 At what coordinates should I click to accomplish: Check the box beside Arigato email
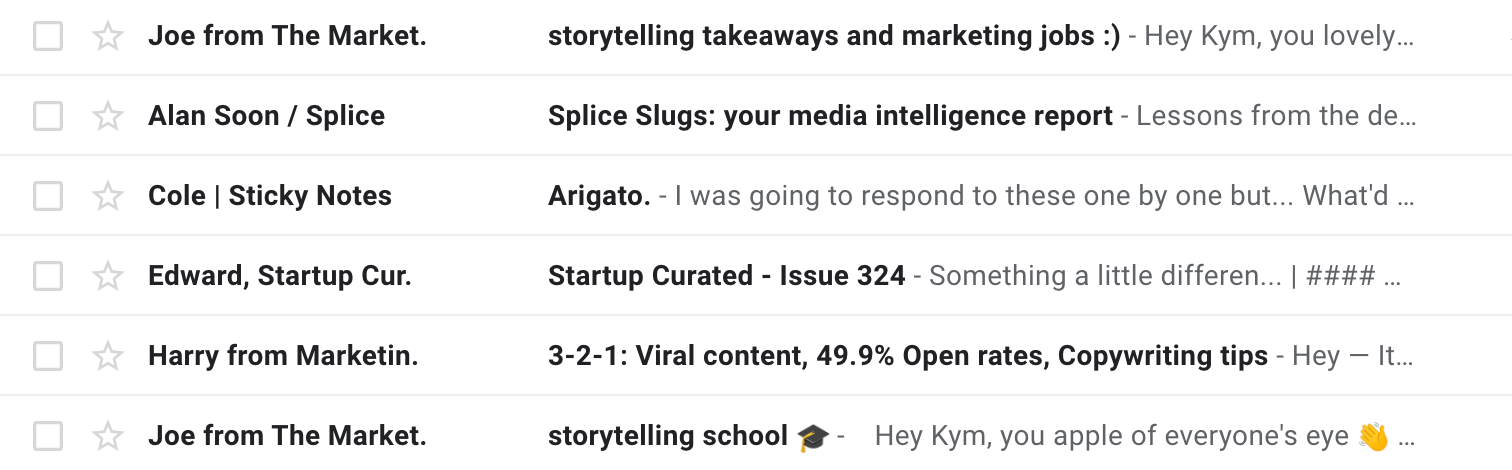[48, 196]
